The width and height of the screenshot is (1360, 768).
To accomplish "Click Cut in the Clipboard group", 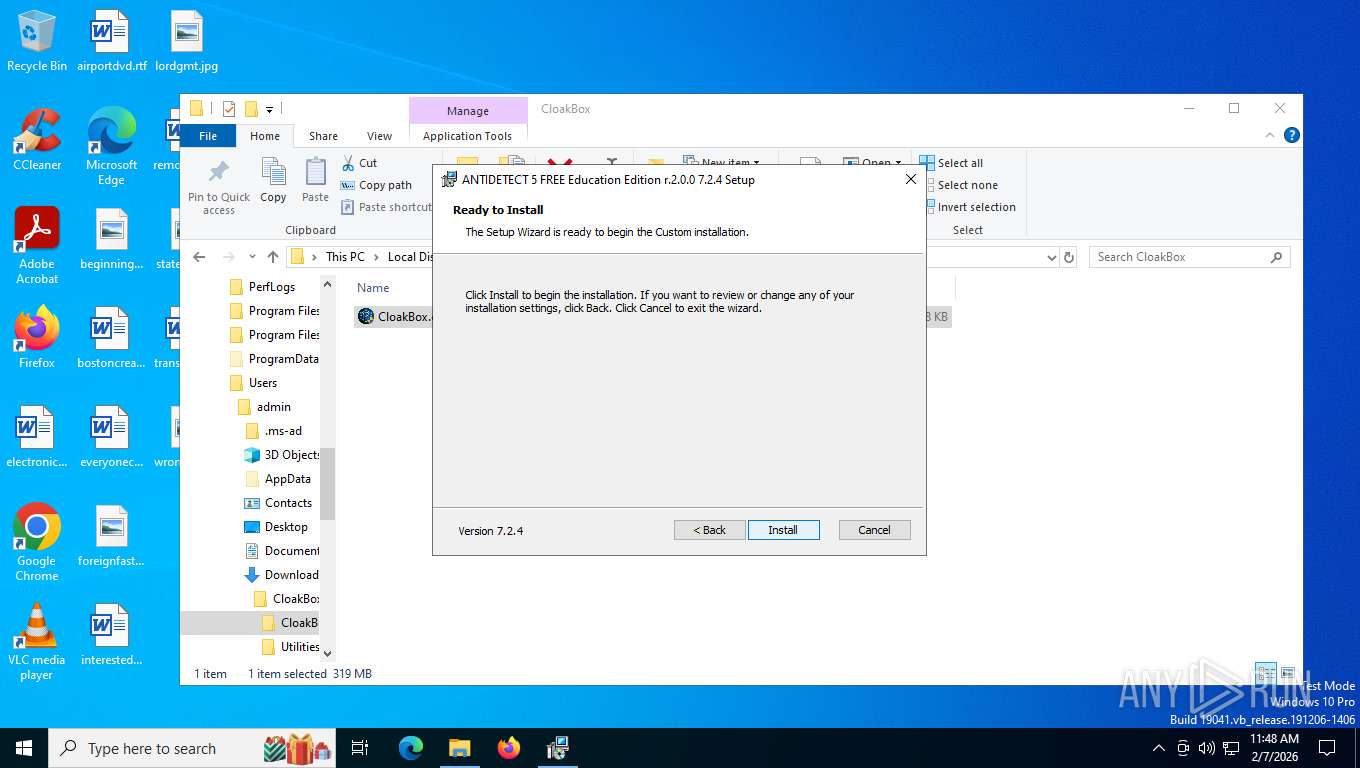I will (x=360, y=163).
